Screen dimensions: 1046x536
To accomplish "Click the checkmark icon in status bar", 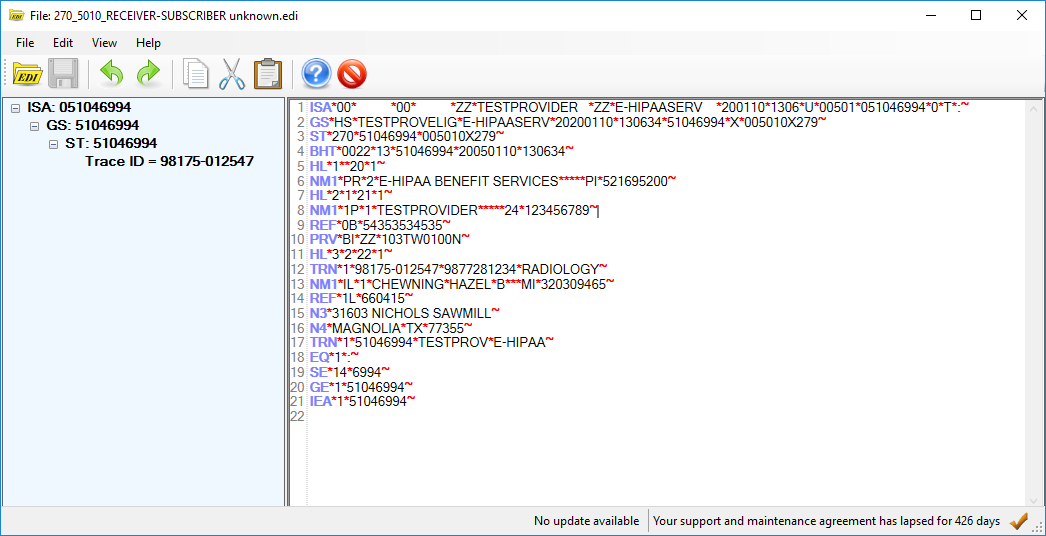I will point(1019,521).
